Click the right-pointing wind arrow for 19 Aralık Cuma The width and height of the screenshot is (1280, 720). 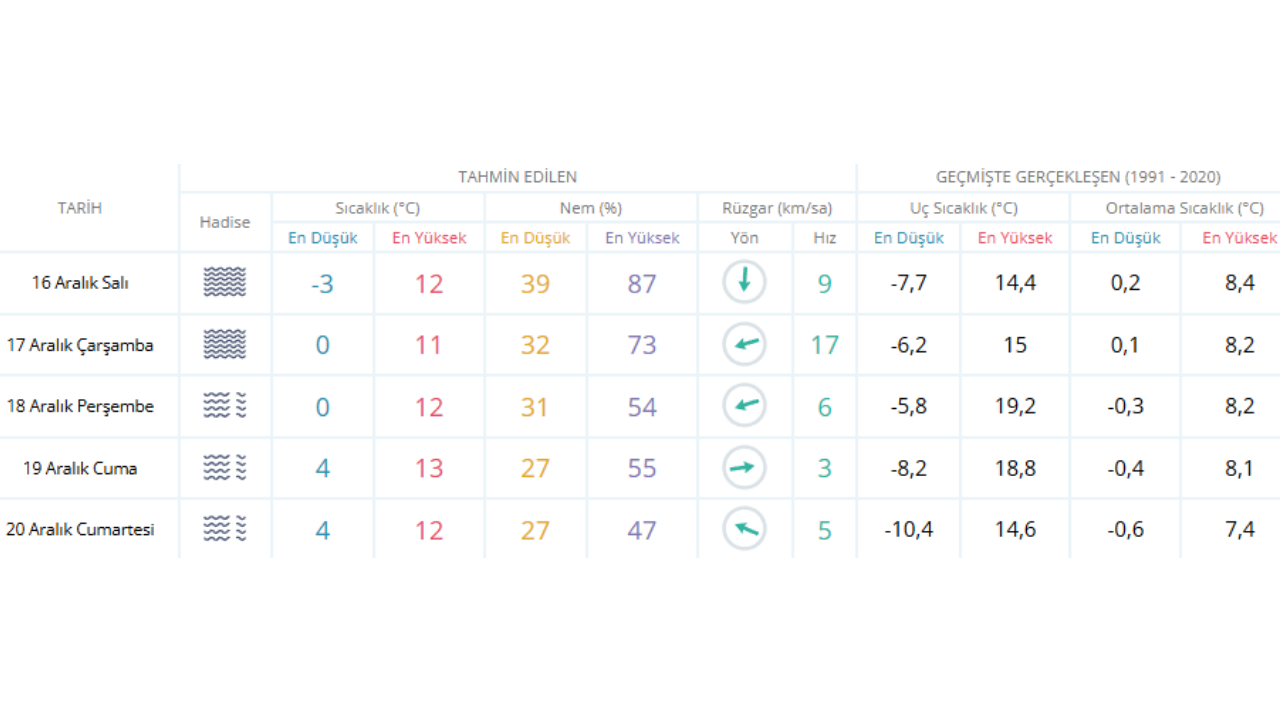click(x=744, y=468)
